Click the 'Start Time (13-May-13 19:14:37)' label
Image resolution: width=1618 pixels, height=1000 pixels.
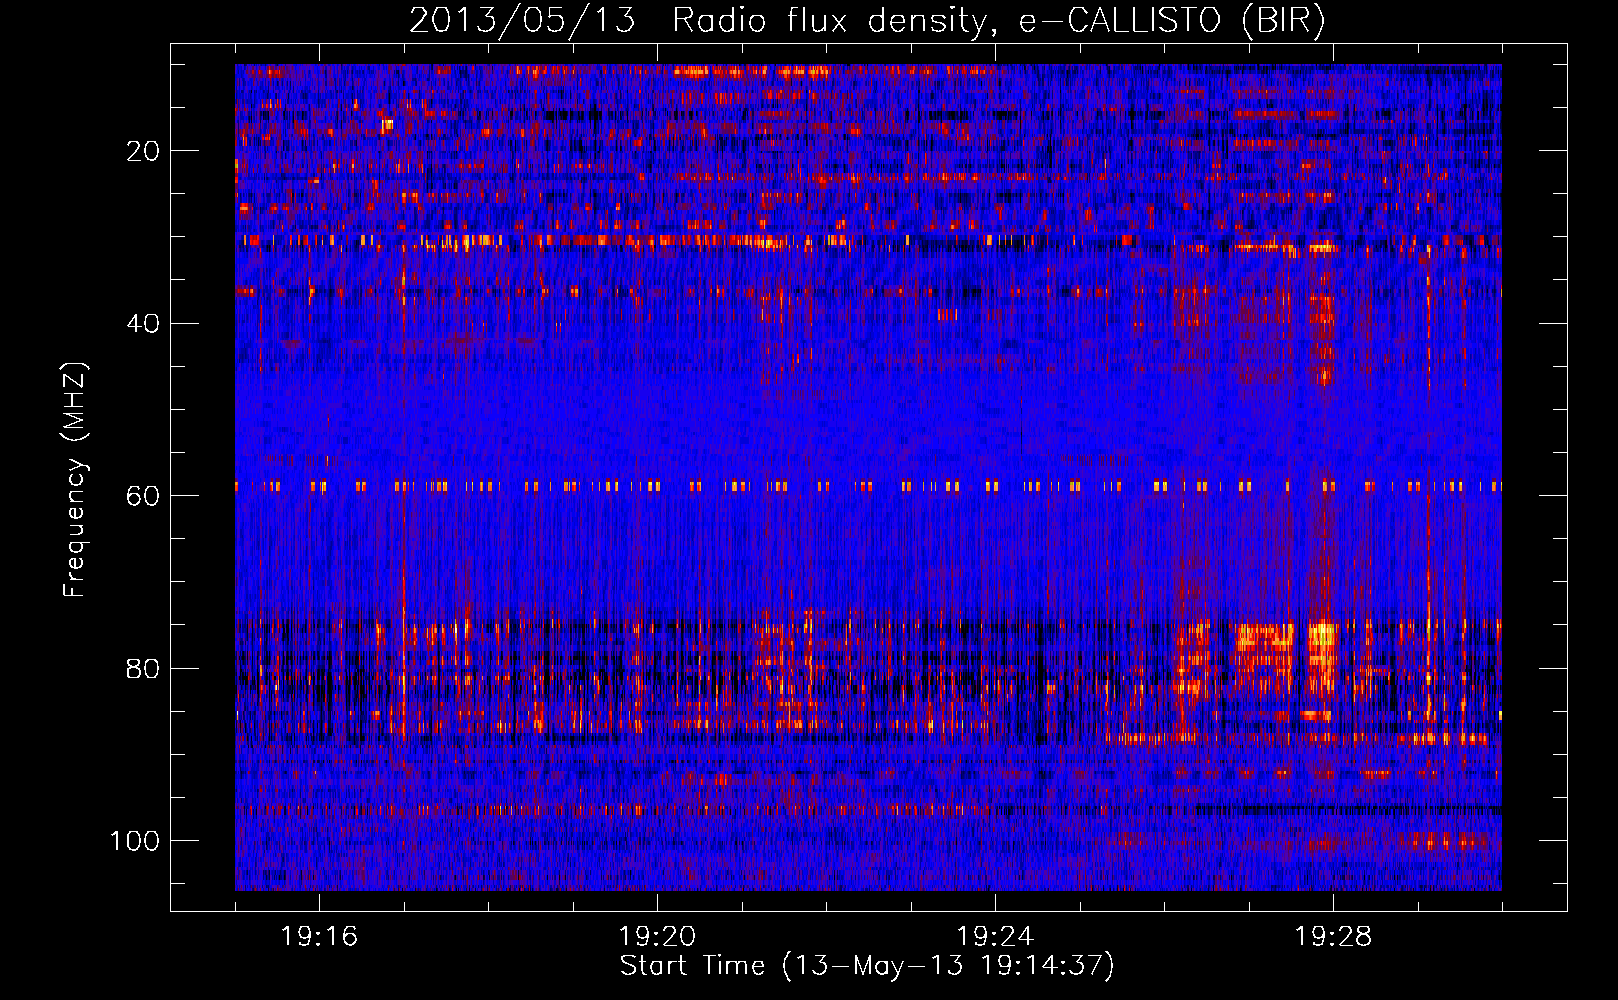tap(867, 966)
